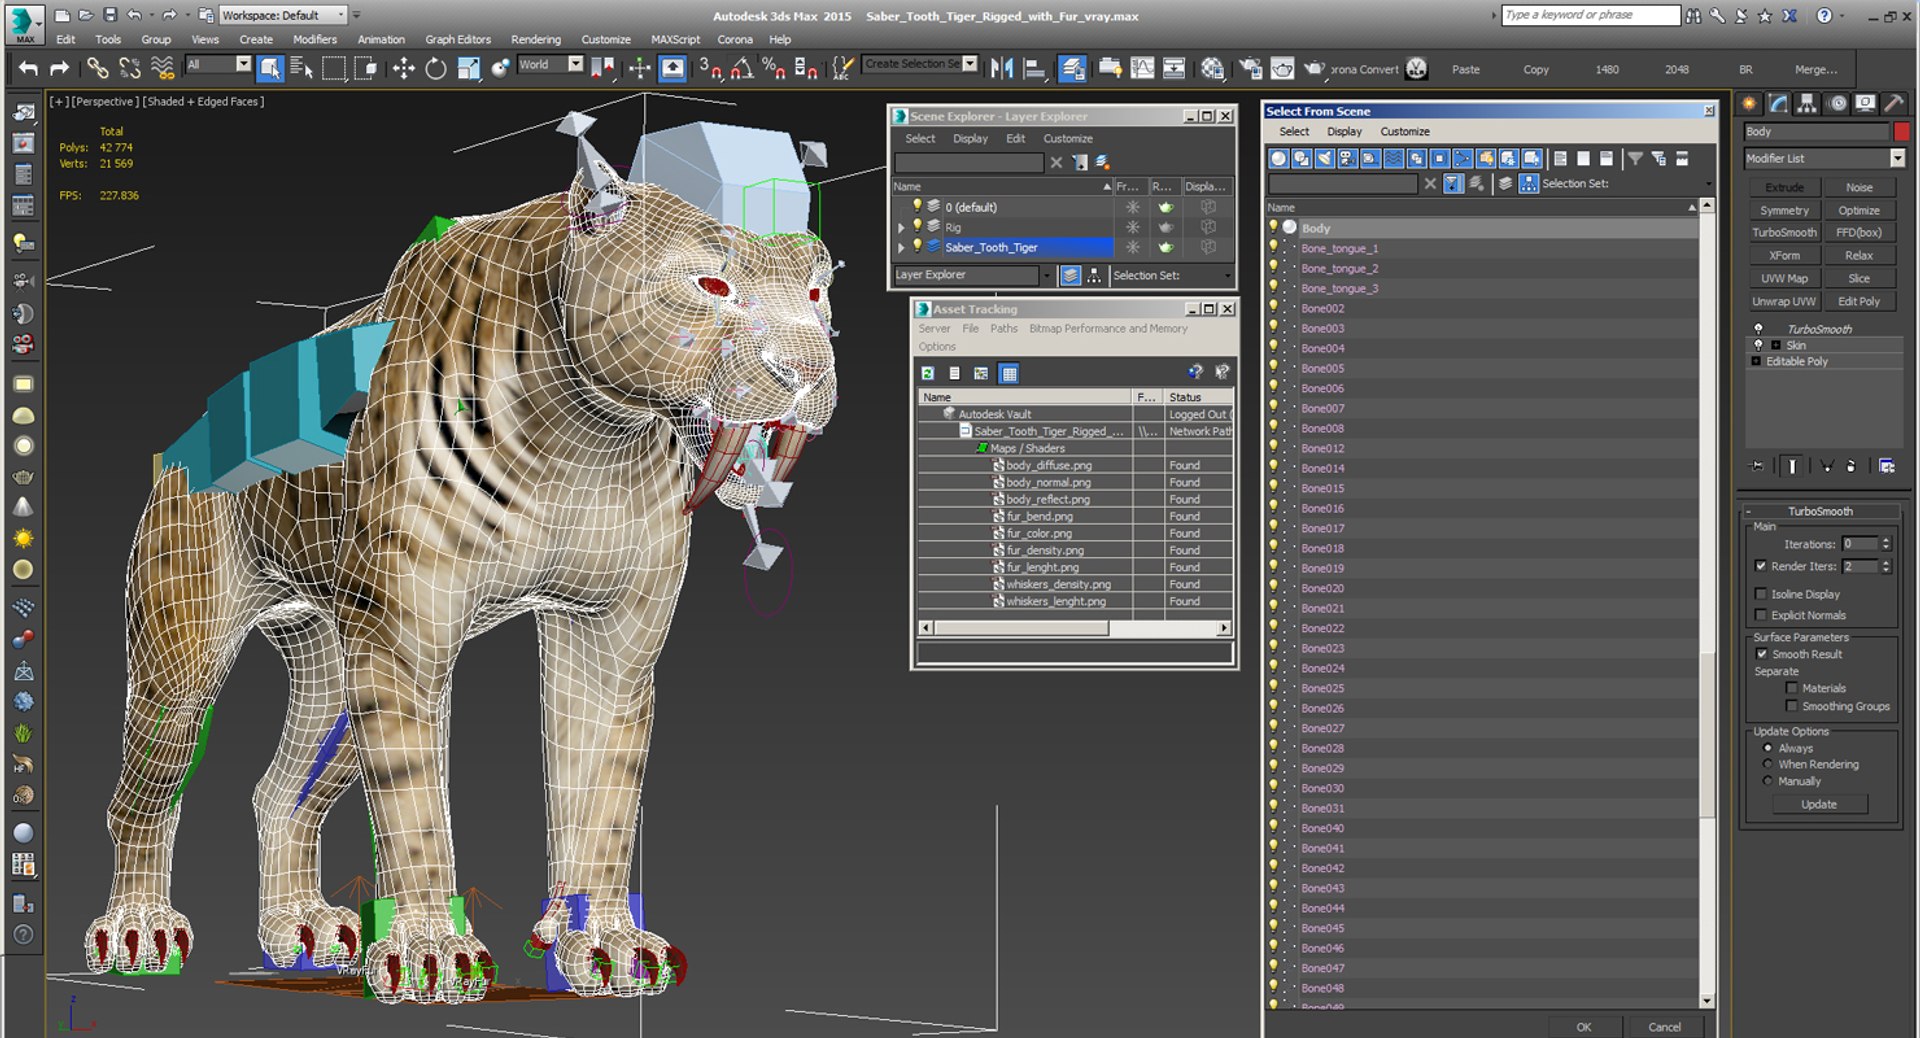
Task: Open the Material Editor icon
Action: (1212, 68)
